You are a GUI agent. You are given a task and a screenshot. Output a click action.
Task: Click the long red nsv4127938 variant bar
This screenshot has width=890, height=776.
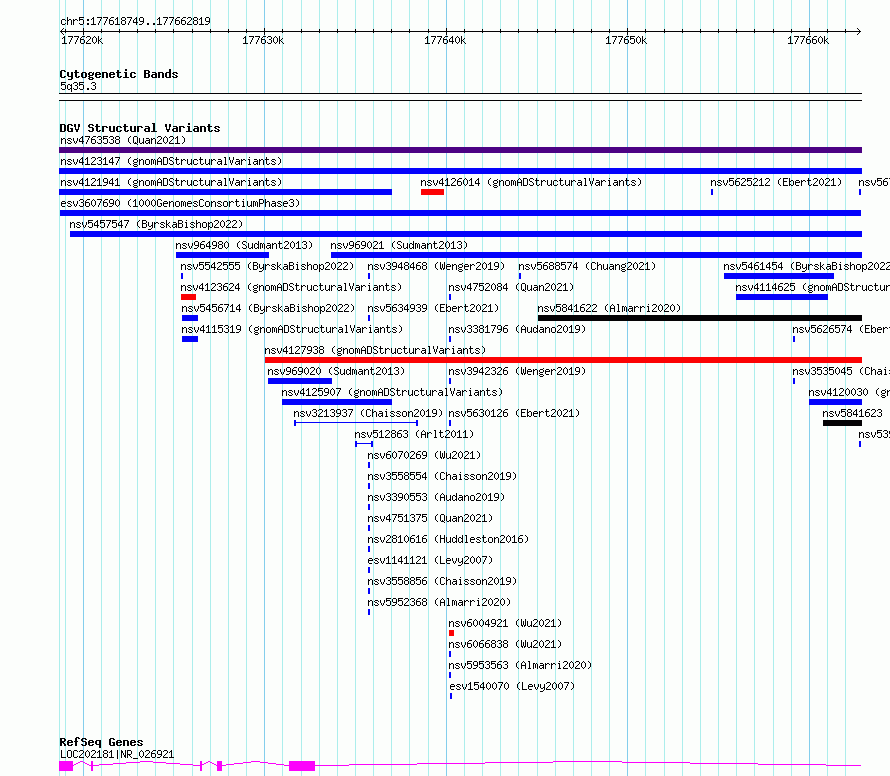click(x=563, y=360)
